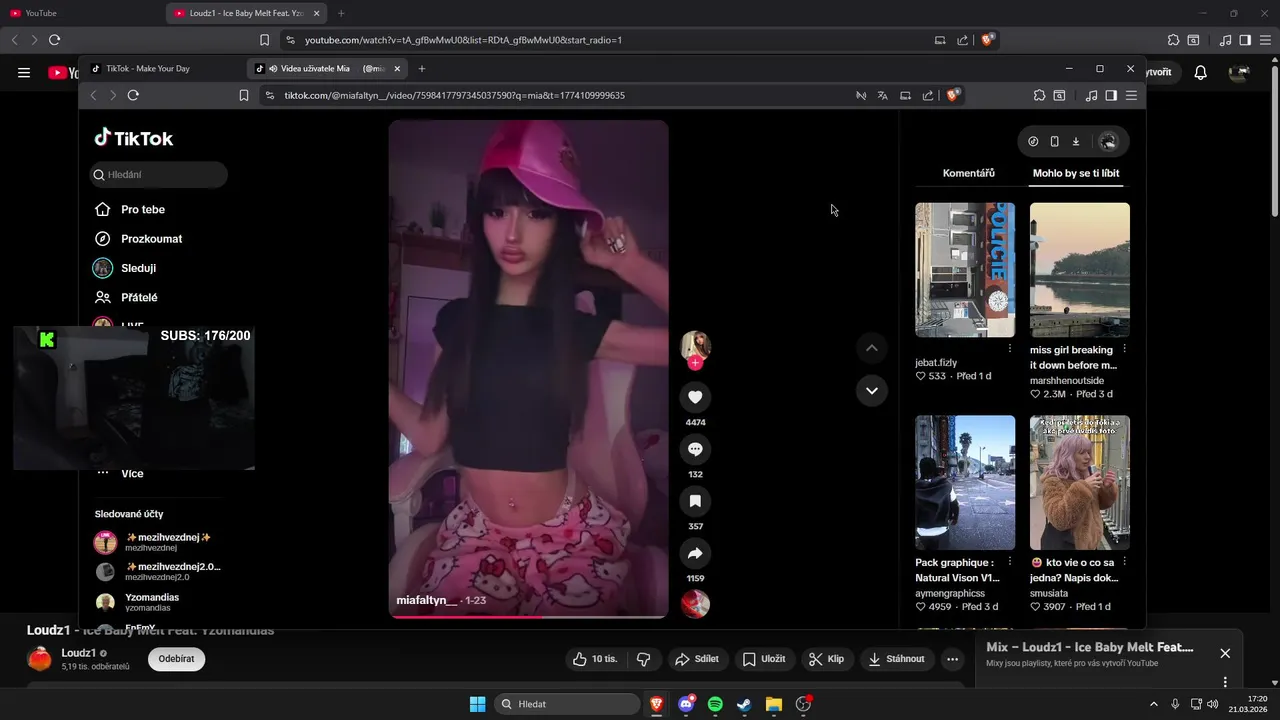Open more options for Pack graphique video
The width and height of the screenshot is (1280, 720).
coord(1010,562)
